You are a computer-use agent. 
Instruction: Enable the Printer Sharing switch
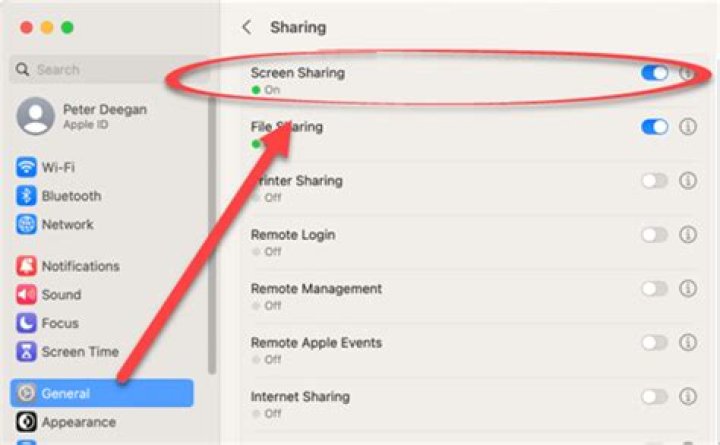tap(654, 181)
